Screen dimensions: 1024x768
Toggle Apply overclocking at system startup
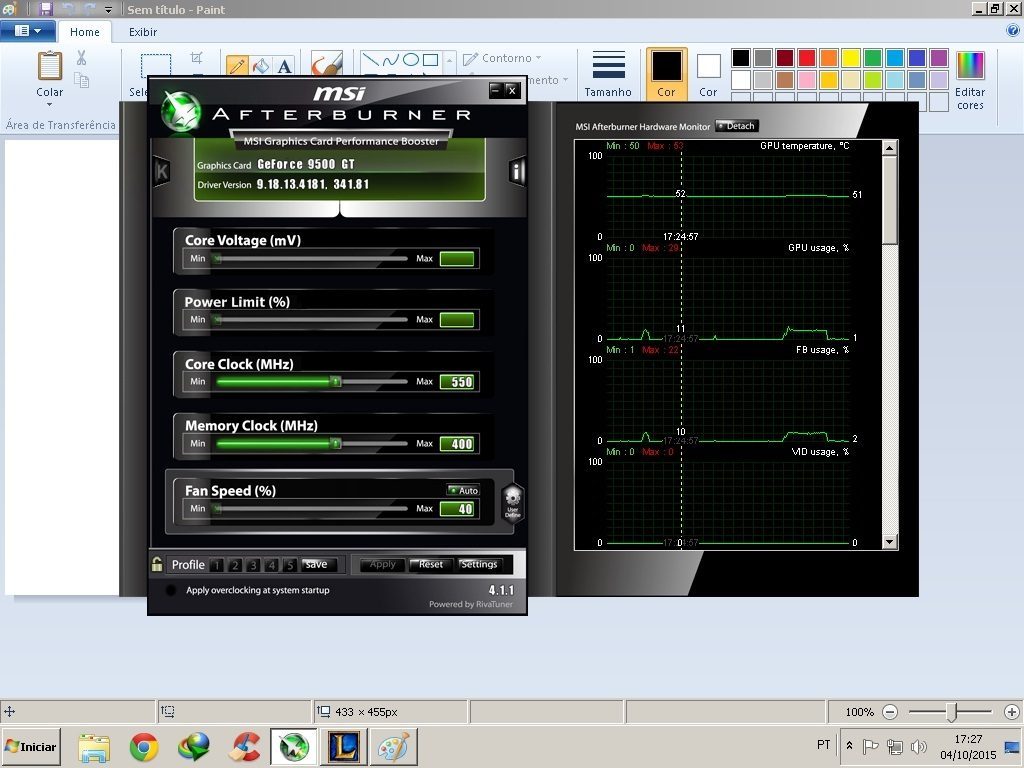pyautogui.click(x=171, y=590)
